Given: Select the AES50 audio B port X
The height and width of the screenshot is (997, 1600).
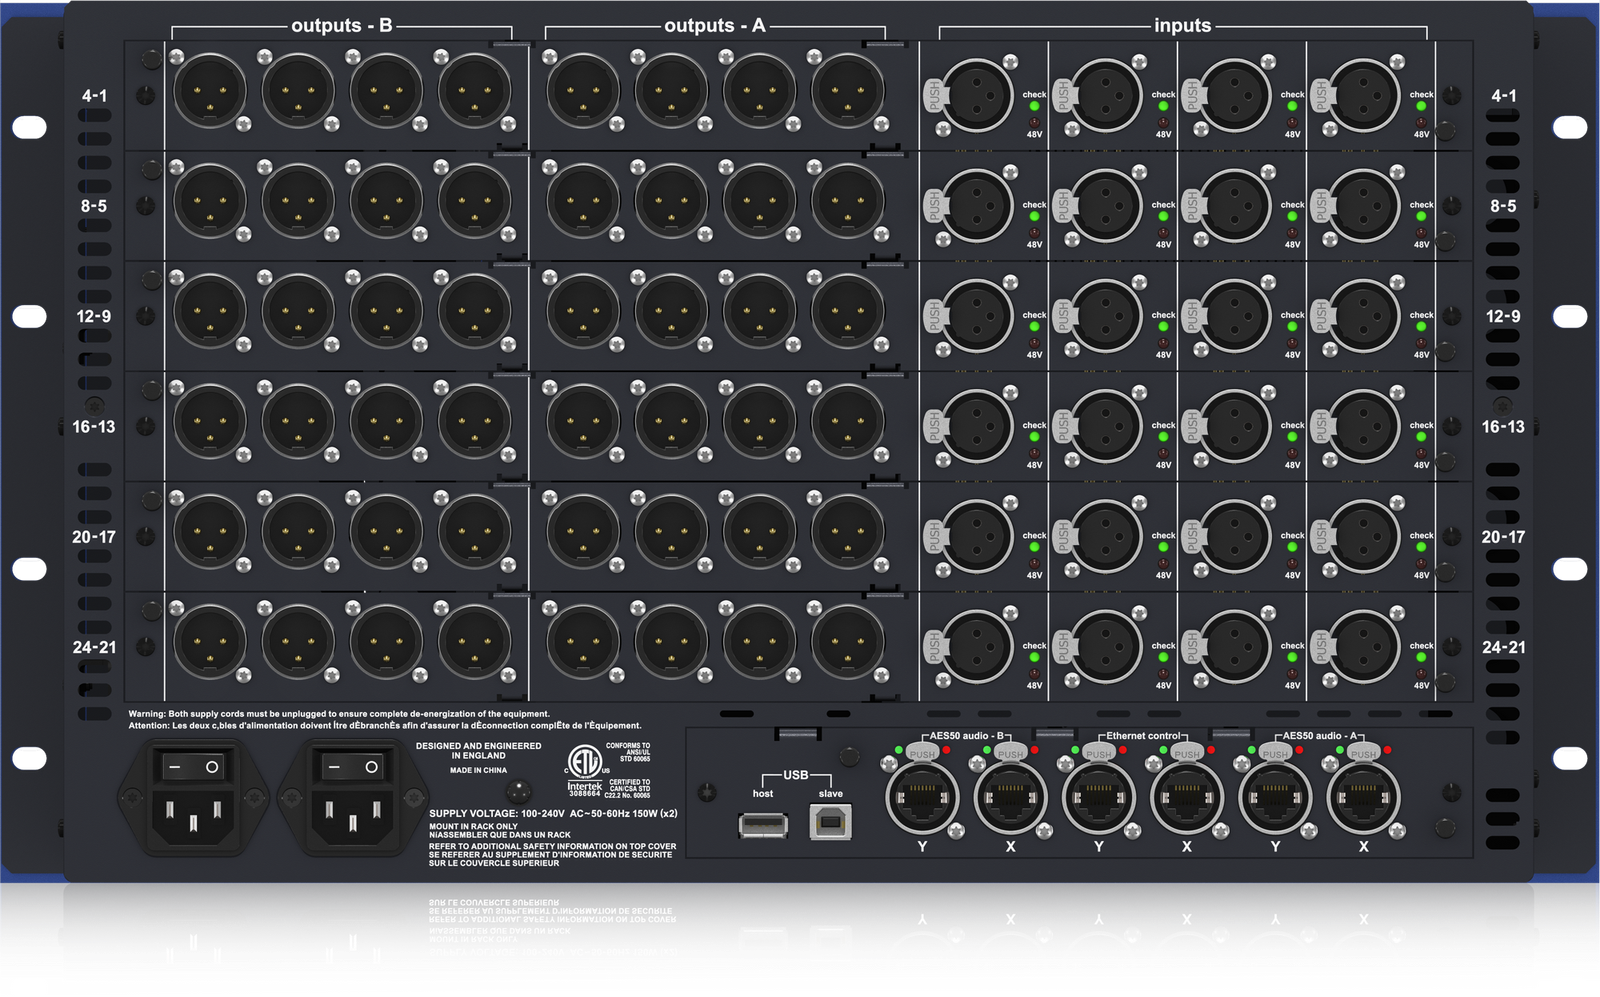Looking at the screenshot, I should (x=1010, y=797).
